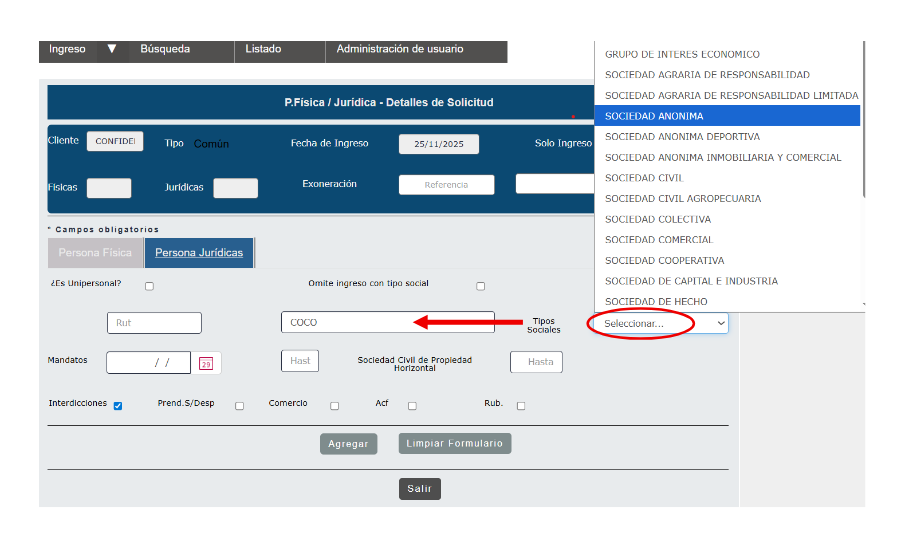Uncheck the Interdicciones checkbox
Screen dimensions: 903x552
118,406
